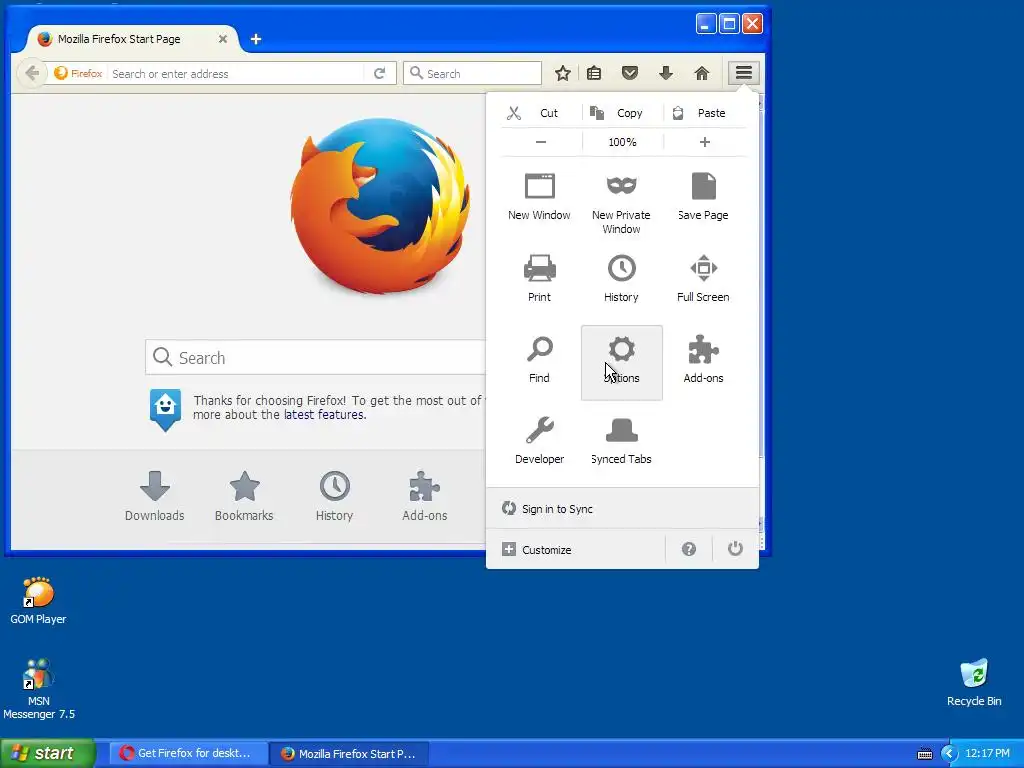The height and width of the screenshot is (768, 1024).
Task: Open Developer wrench tools
Action: (x=539, y=441)
